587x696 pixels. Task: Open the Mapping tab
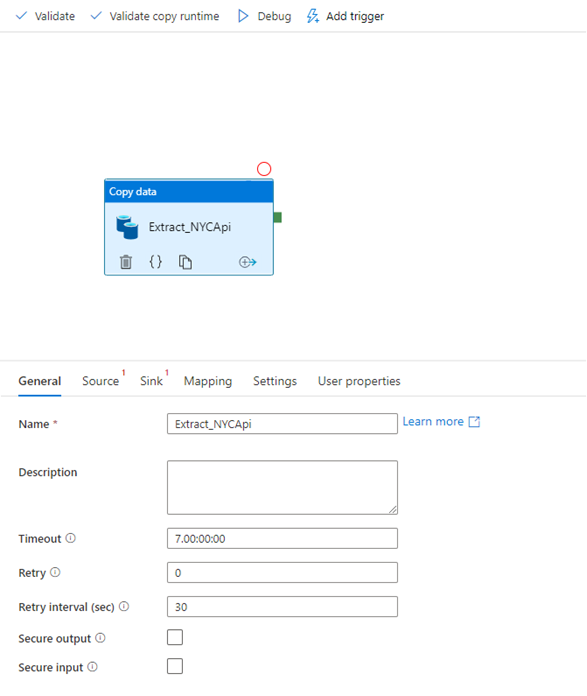click(208, 381)
